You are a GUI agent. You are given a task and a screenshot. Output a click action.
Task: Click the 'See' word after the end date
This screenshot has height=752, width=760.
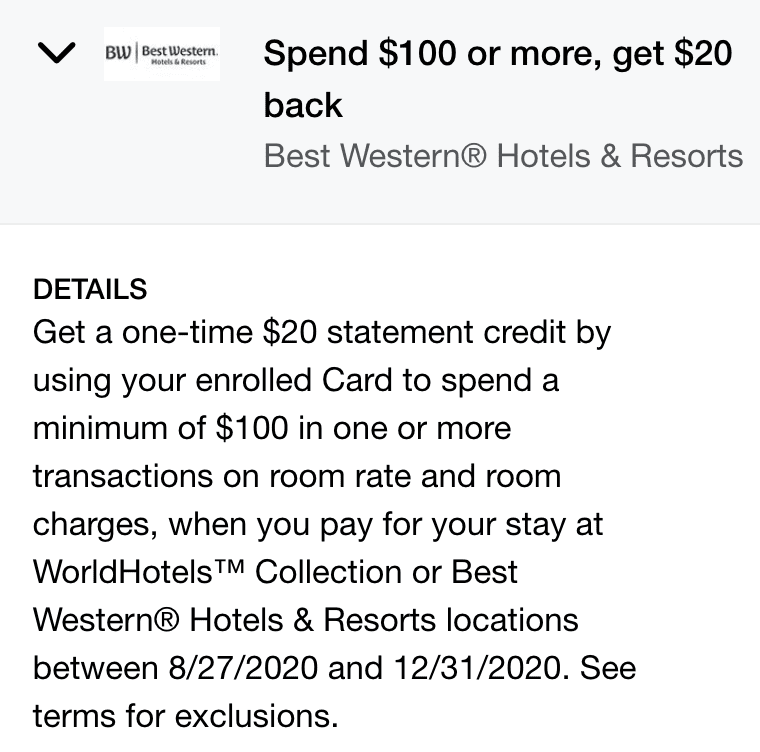pyautogui.click(x=608, y=668)
